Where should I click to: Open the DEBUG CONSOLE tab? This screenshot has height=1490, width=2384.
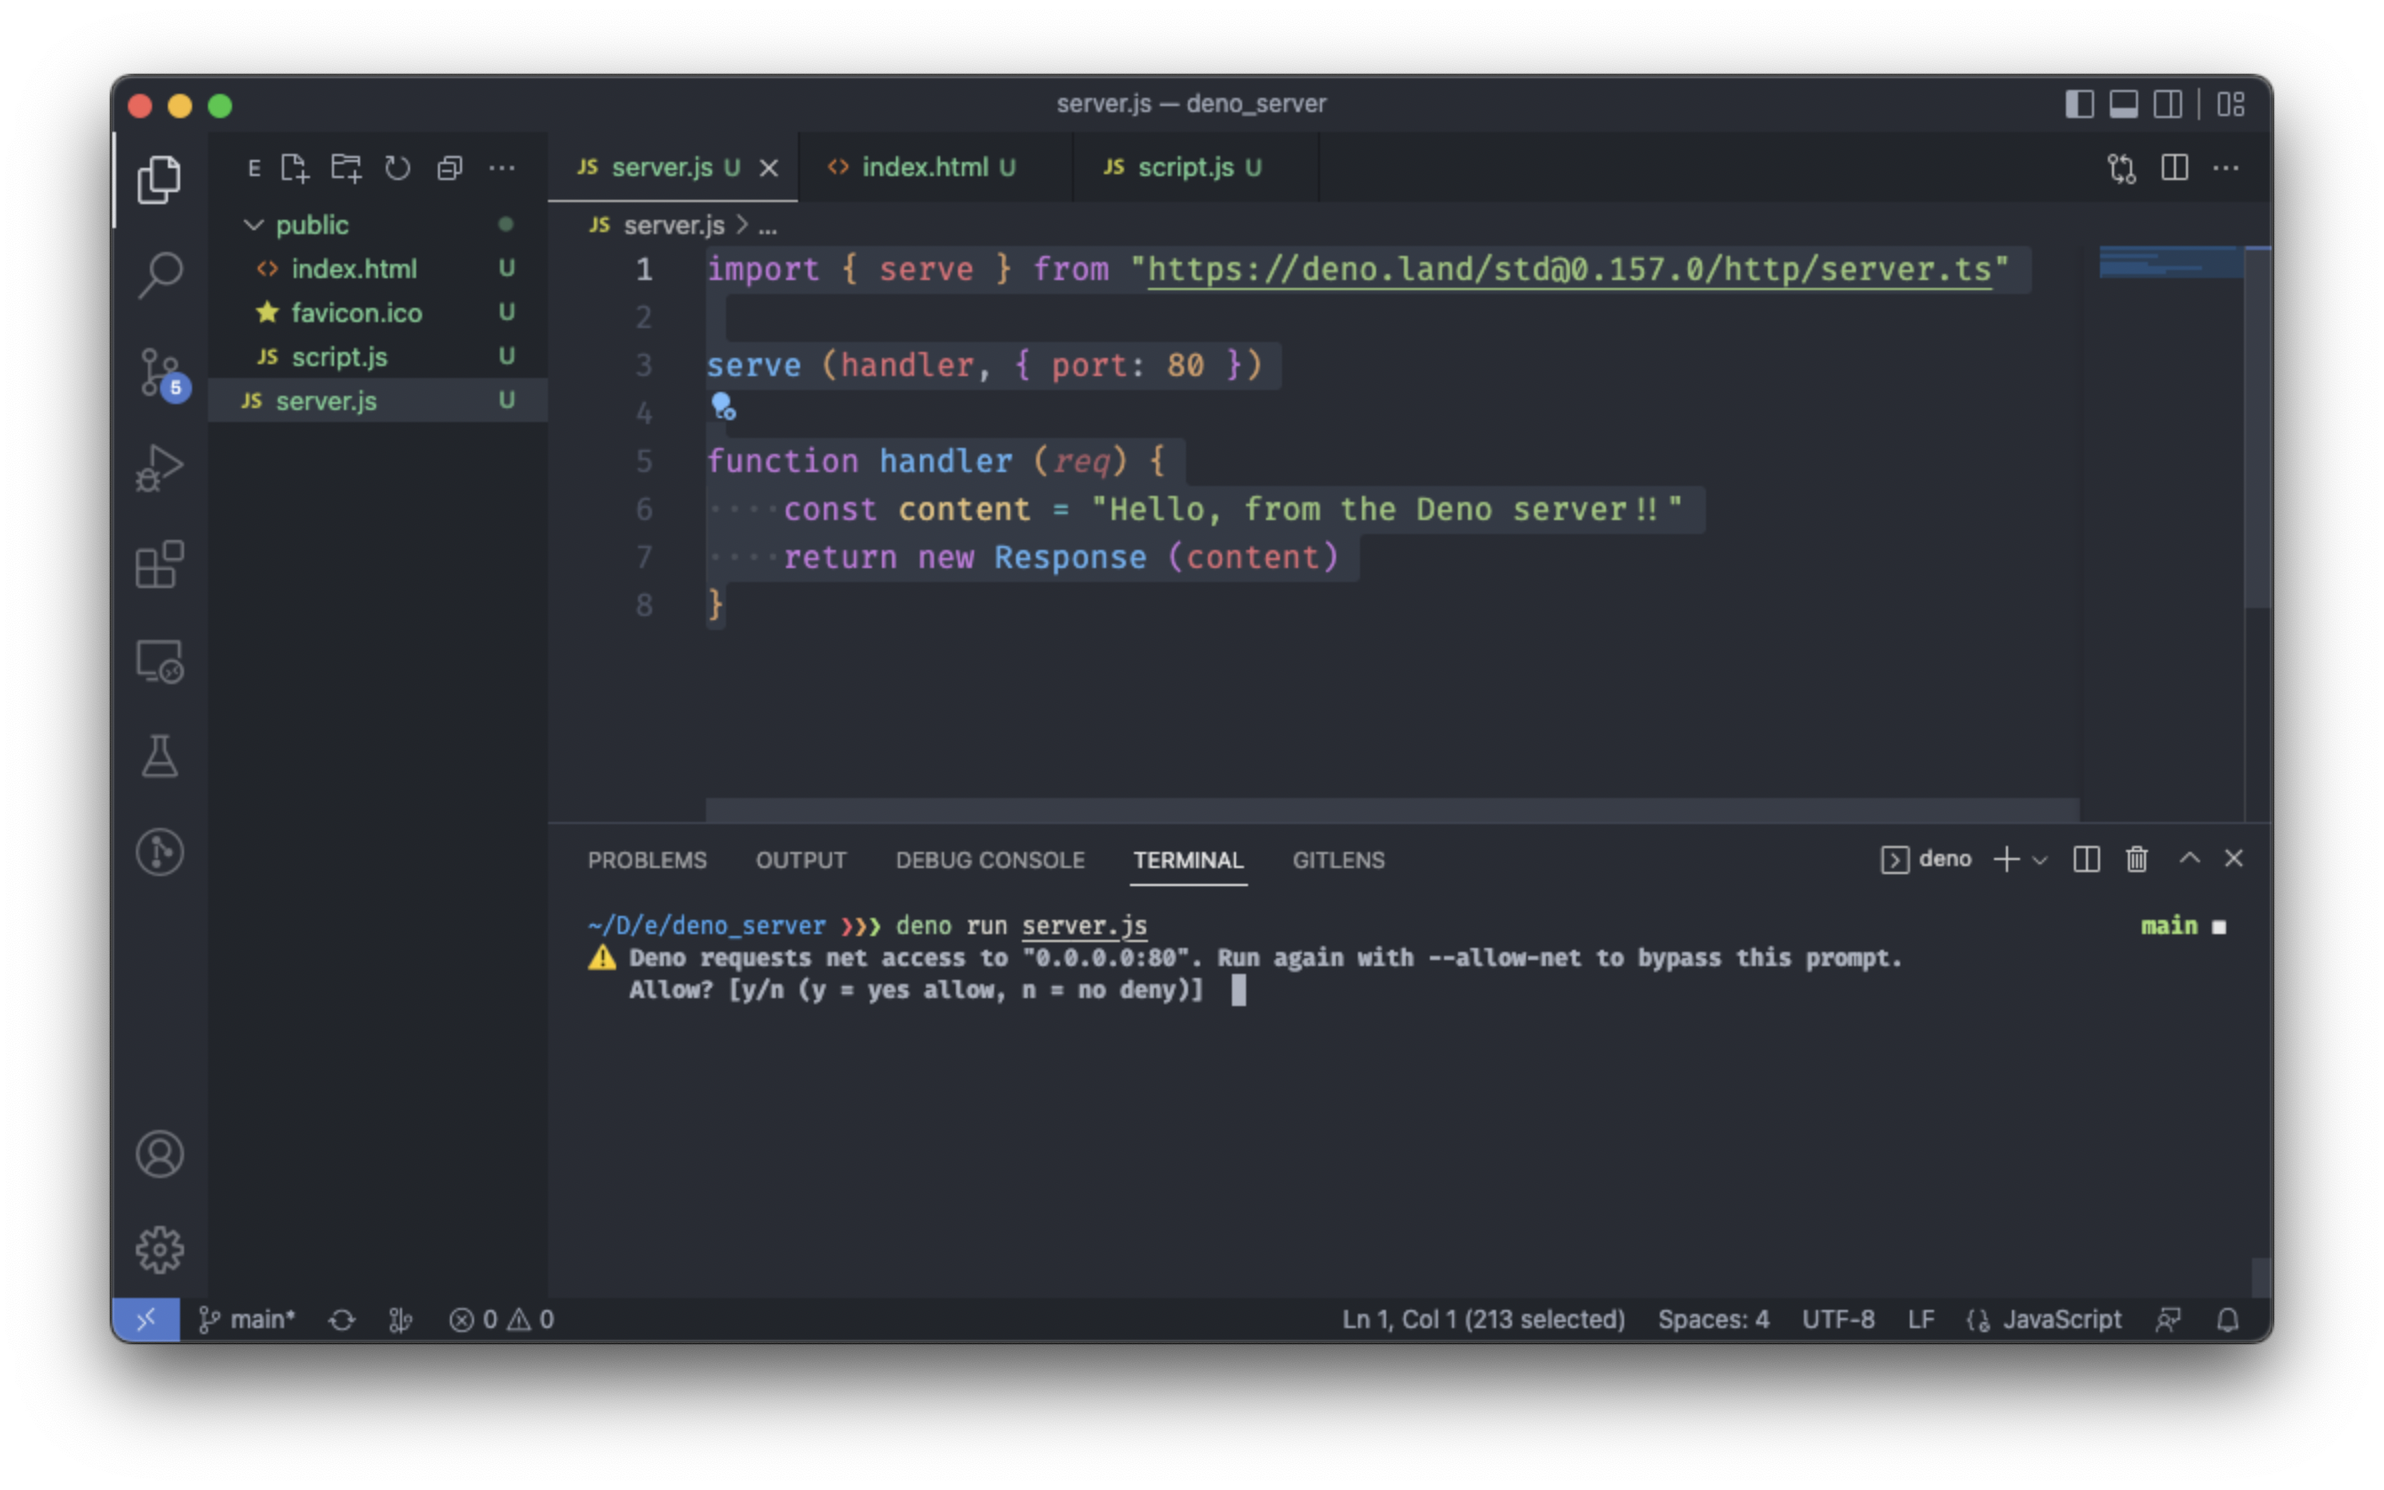coord(990,860)
